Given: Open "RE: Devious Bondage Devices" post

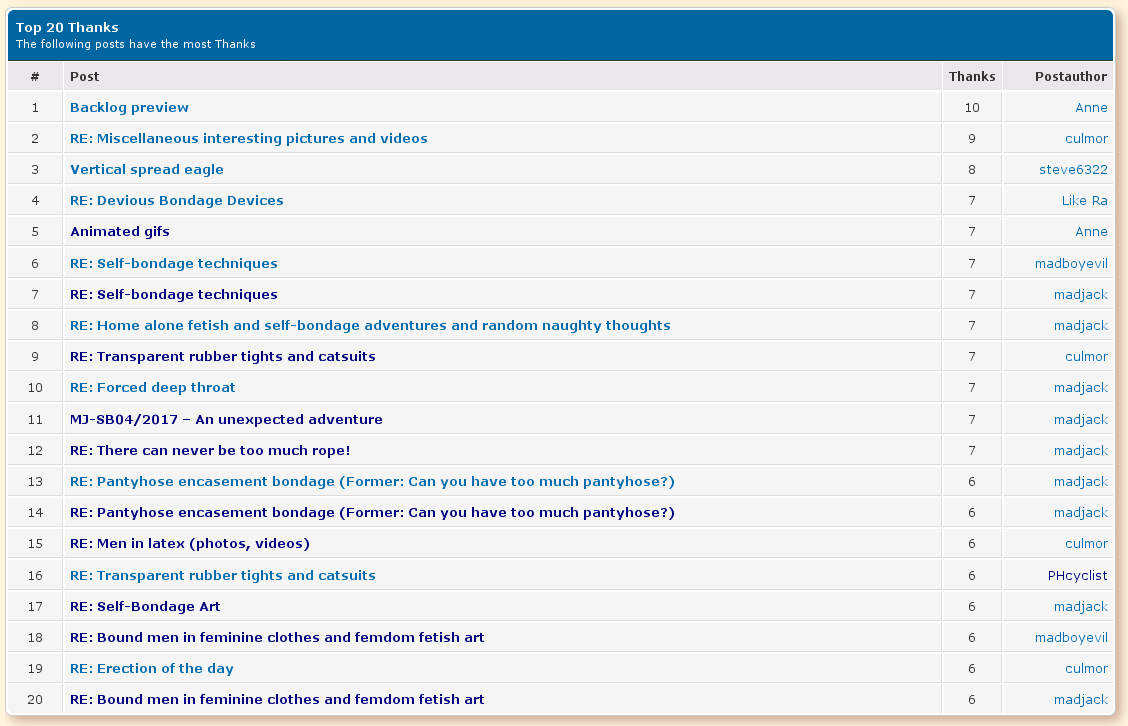Looking at the screenshot, I should 176,200.
